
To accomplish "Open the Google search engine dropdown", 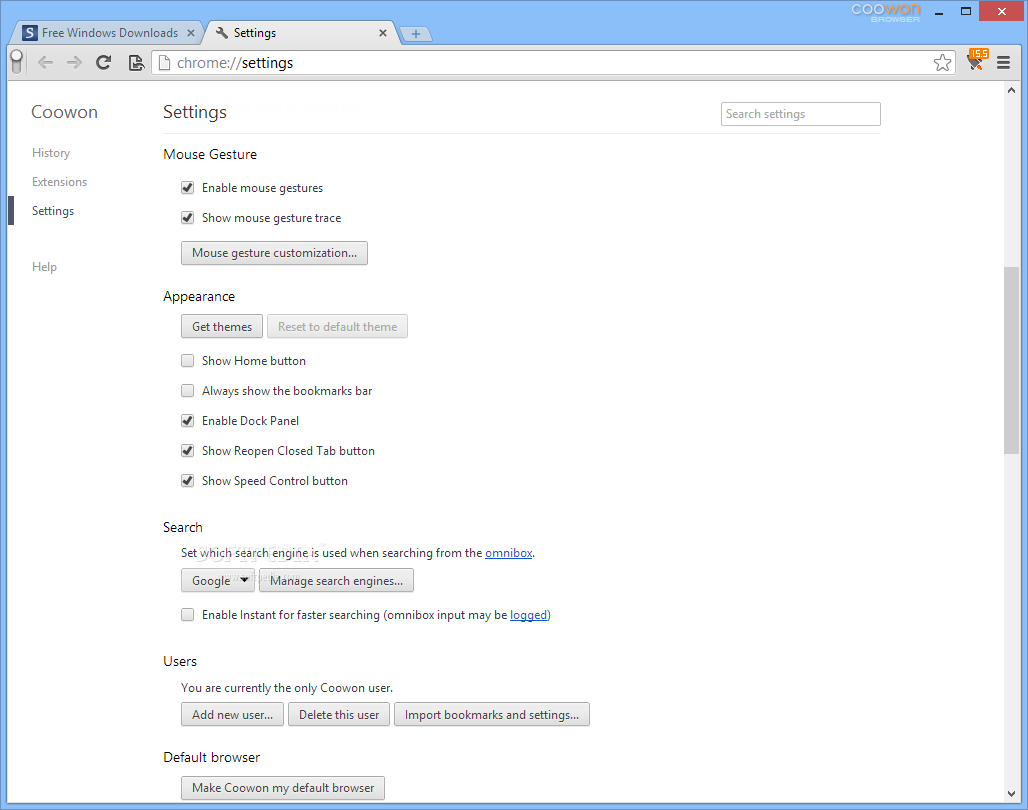I will click(218, 580).
